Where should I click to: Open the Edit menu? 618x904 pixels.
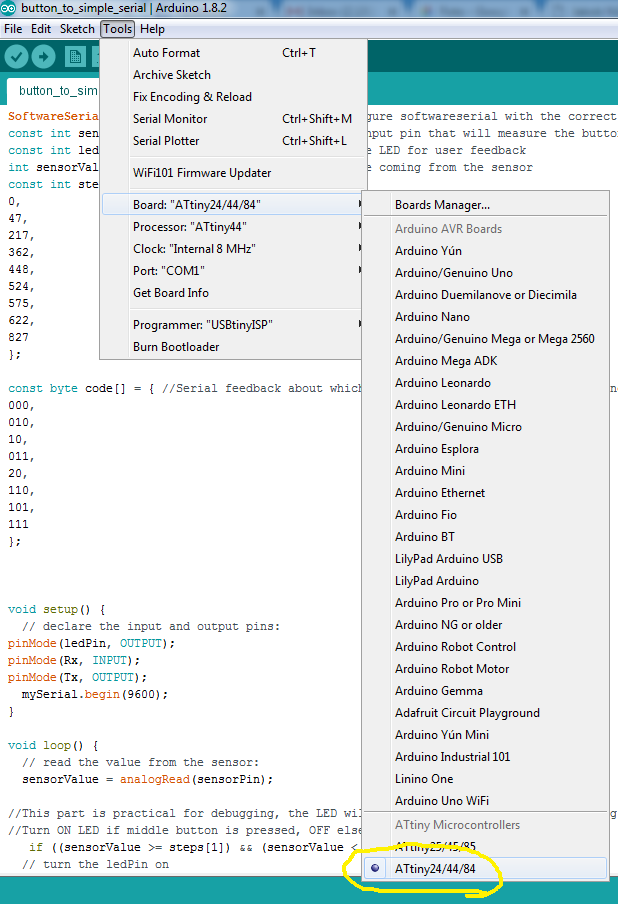tap(41, 29)
